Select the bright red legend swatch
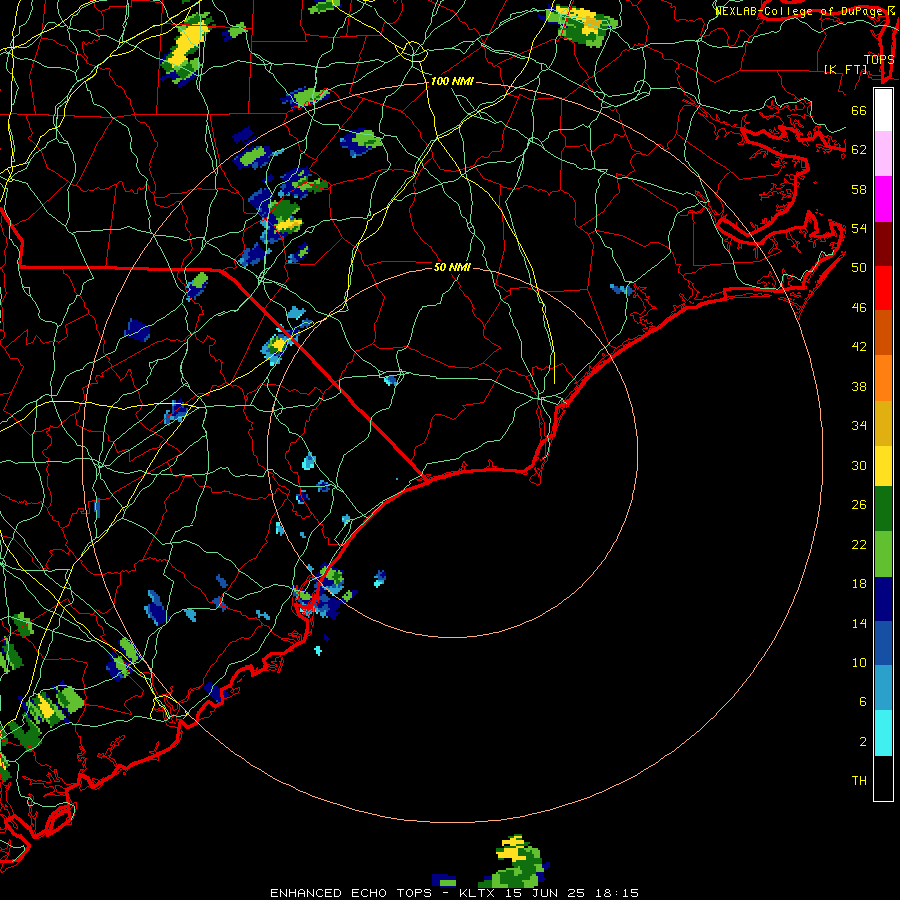Screen dimensions: 900x900 (883, 288)
